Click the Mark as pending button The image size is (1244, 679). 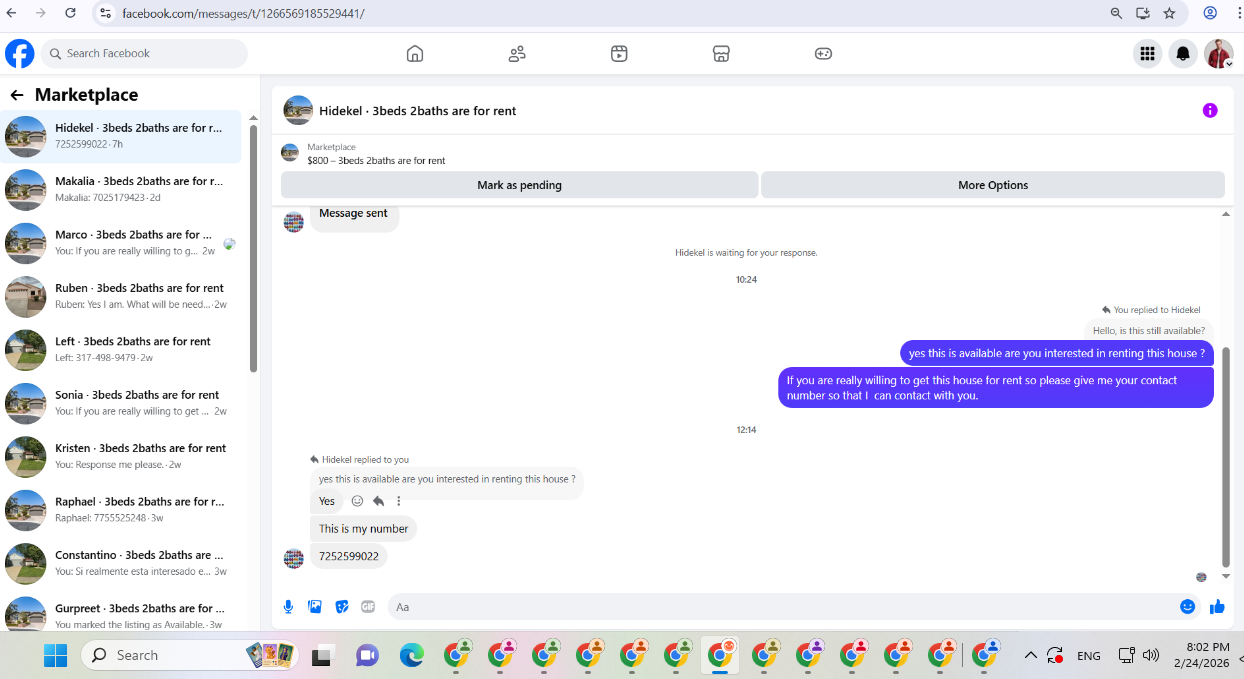[x=519, y=185]
